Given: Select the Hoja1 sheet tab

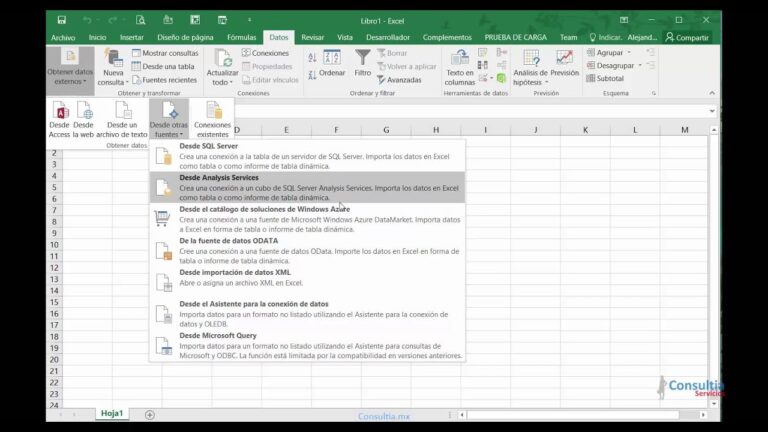Looking at the screenshot, I should [x=112, y=413].
